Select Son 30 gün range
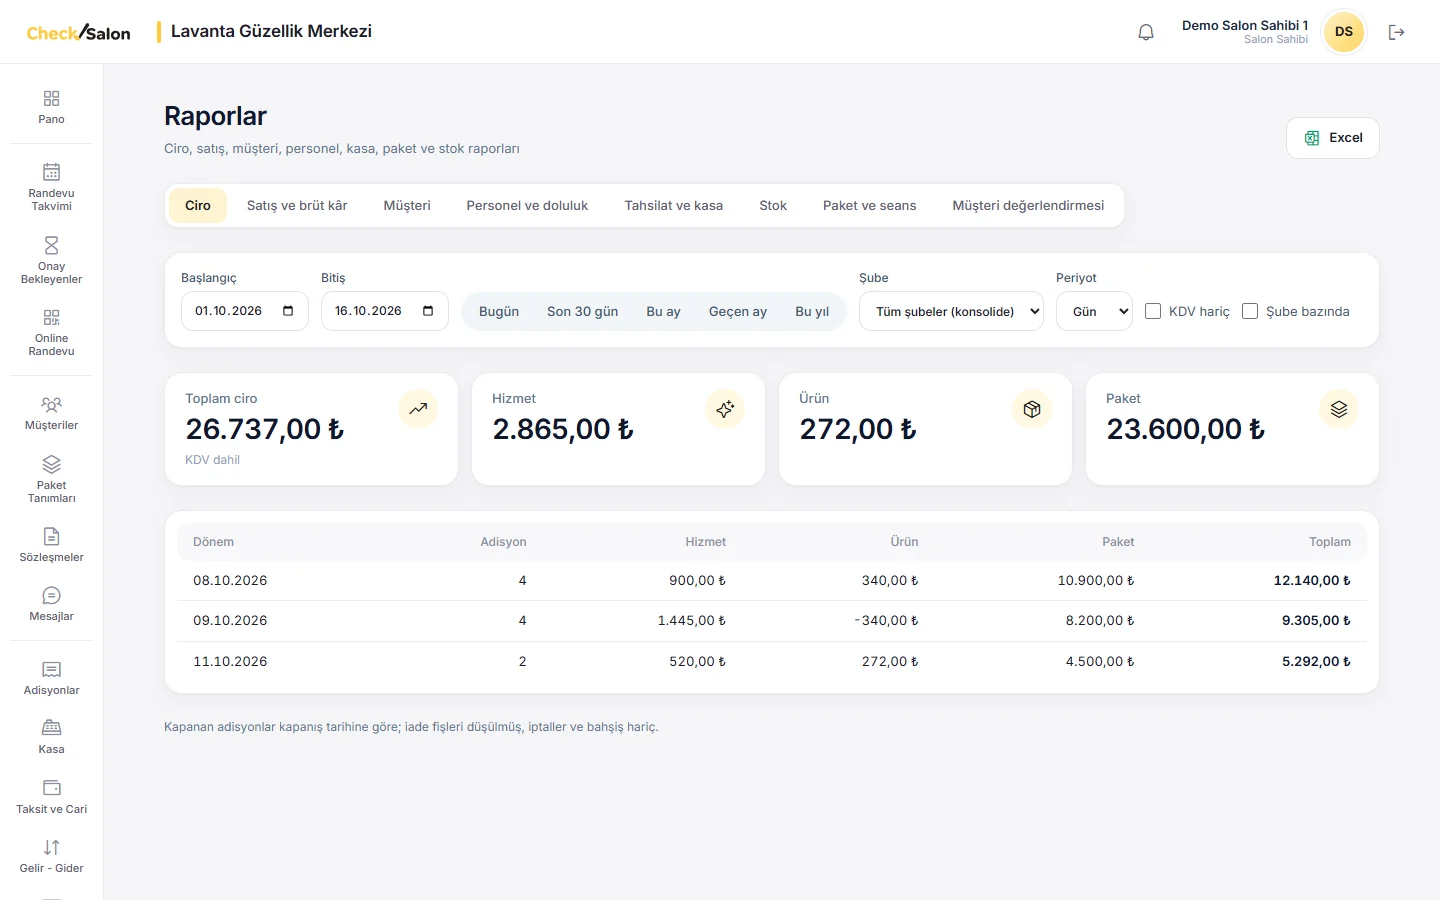1440x900 pixels. [x=582, y=311]
